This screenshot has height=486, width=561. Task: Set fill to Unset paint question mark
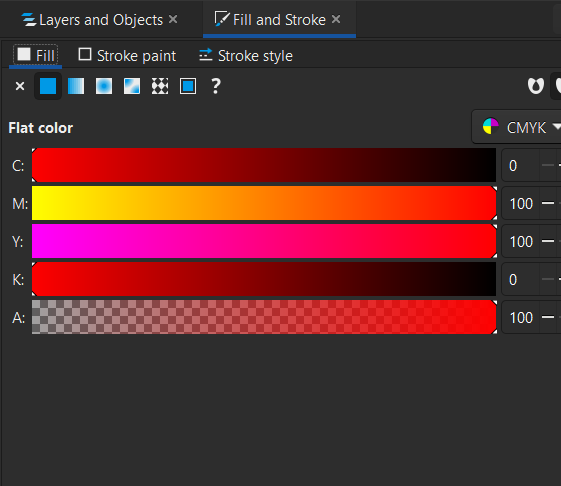click(216, 86)
